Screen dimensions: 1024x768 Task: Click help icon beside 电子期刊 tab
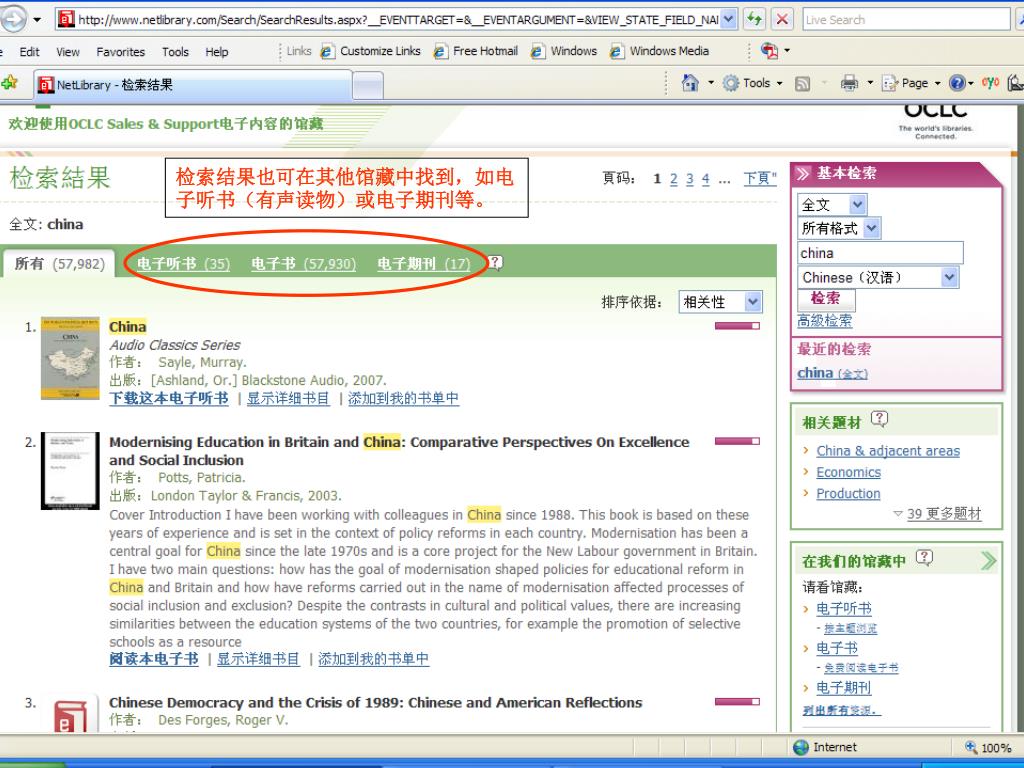(x=496, y=263)
